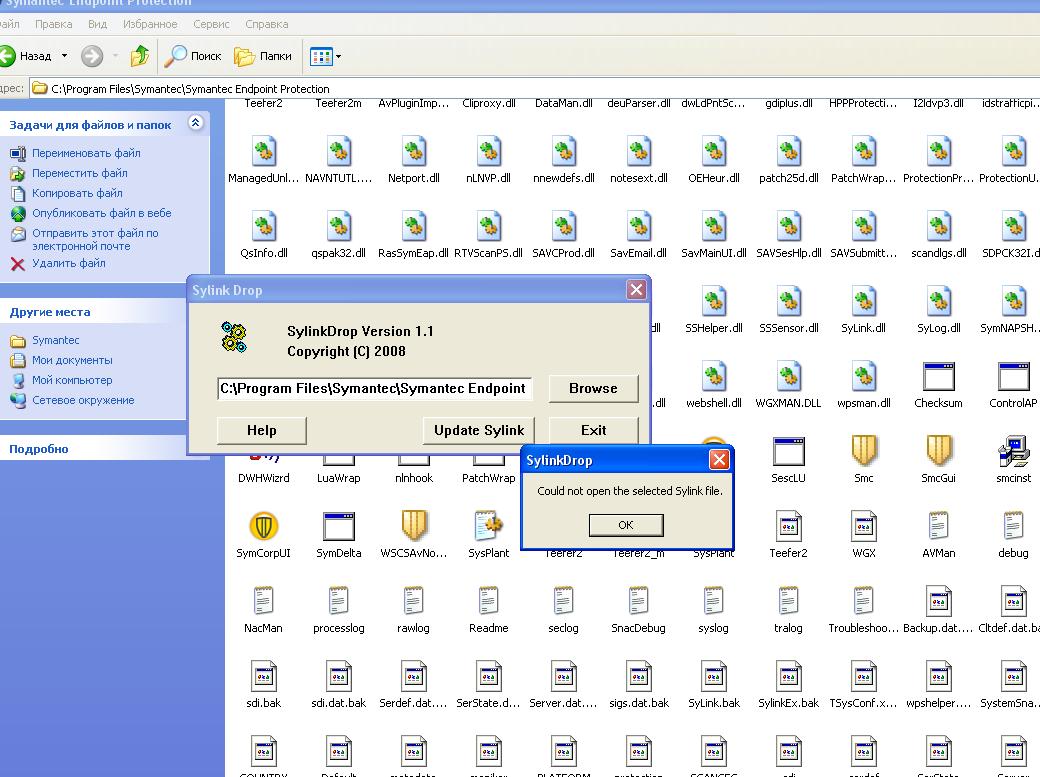The image size is (1040, 777).
Task: Open the Readme text file icon
Action: pyautogui.click(x=488, y=602)
